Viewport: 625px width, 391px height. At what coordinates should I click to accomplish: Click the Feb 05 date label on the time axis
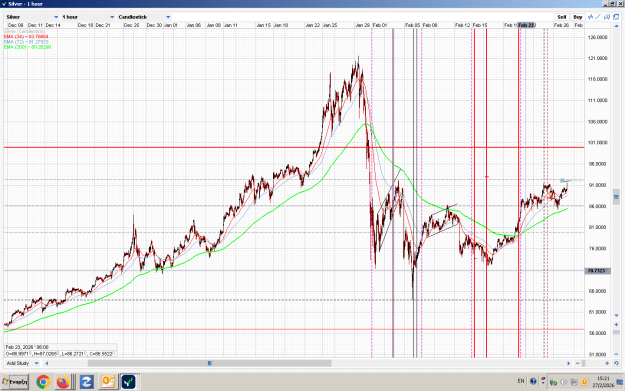(x=413, y=25)
